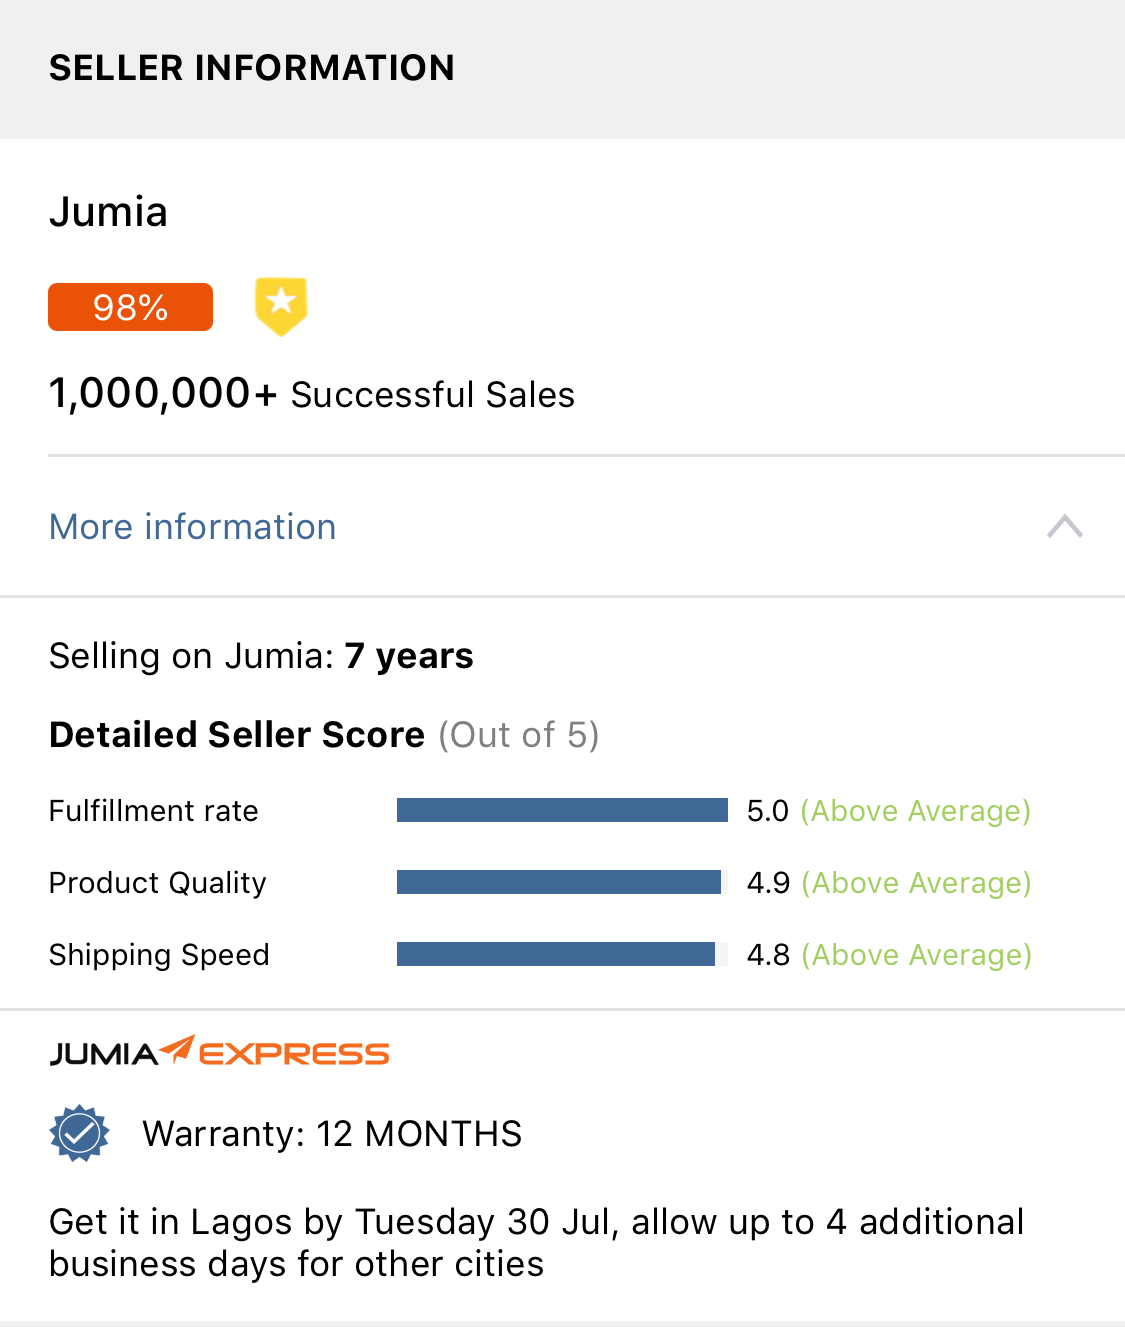1125x1327 pixels.
Task: Tap the Jumia Express logo
Action: (x=219, y=1052)
